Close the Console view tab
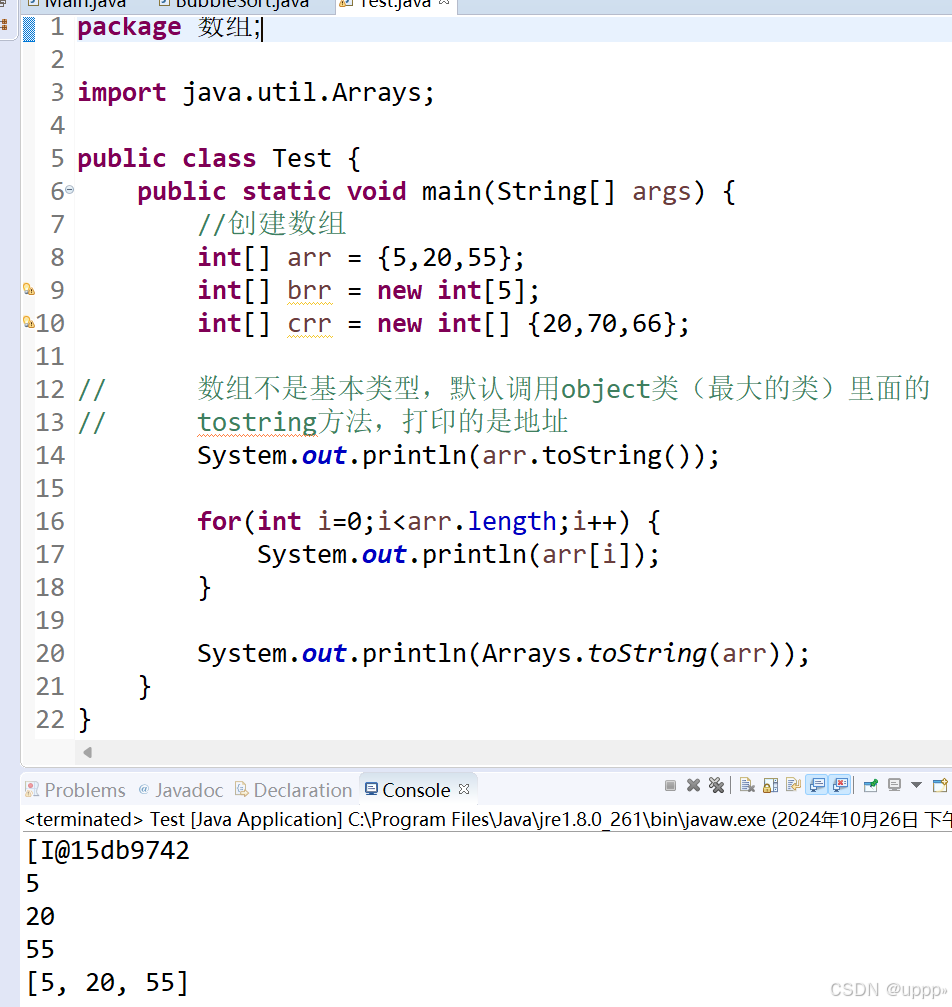This screenshot has width=952, height=1007. (464, 789)
